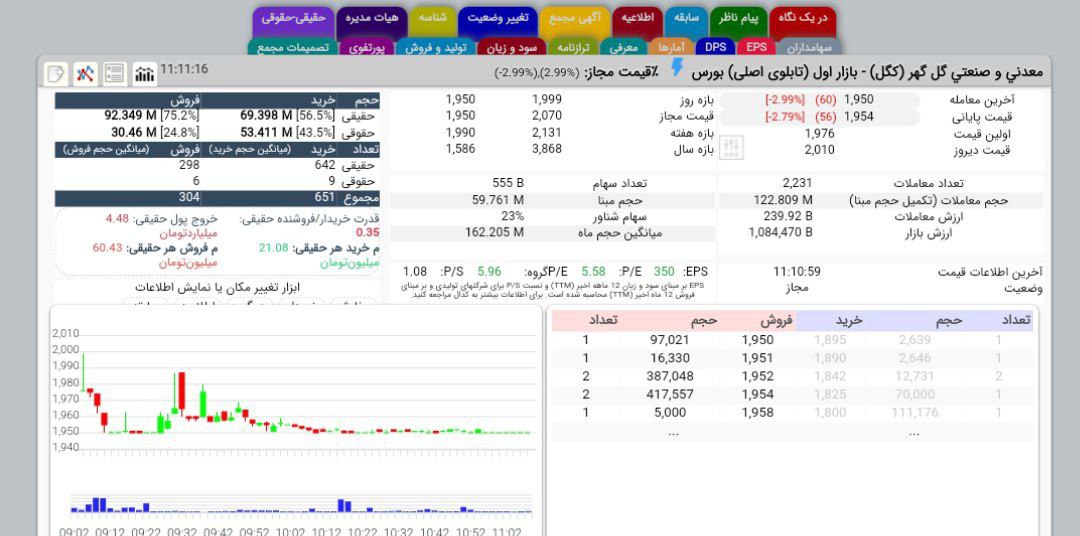This screenshot has height=536, width=1080.
Task: Select the DPS sub-tab
Action: (x=715, y=47)
